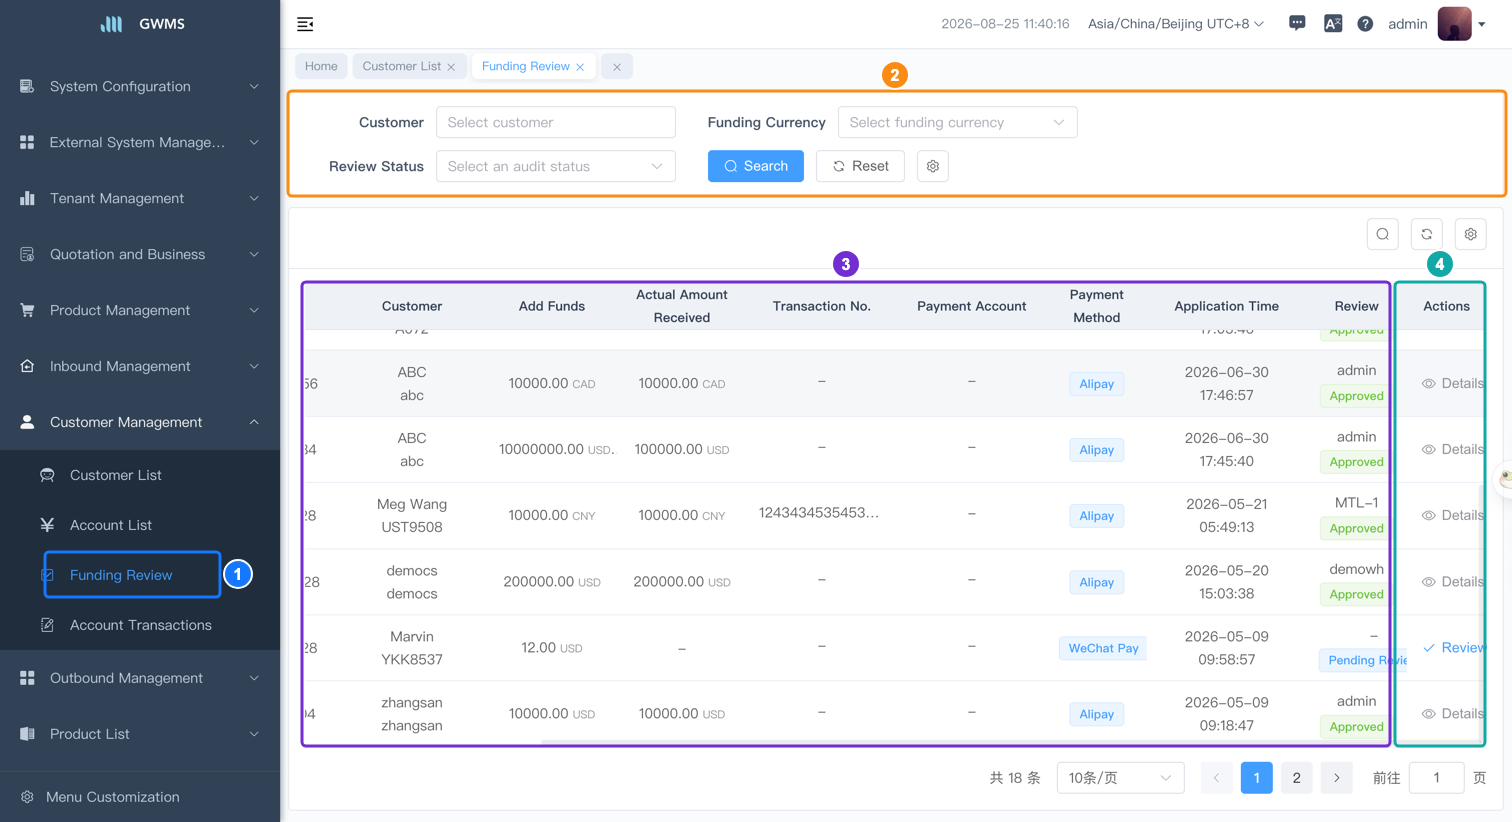Click the Search button
Viewport: 1512px width, 822px height.
756,166
